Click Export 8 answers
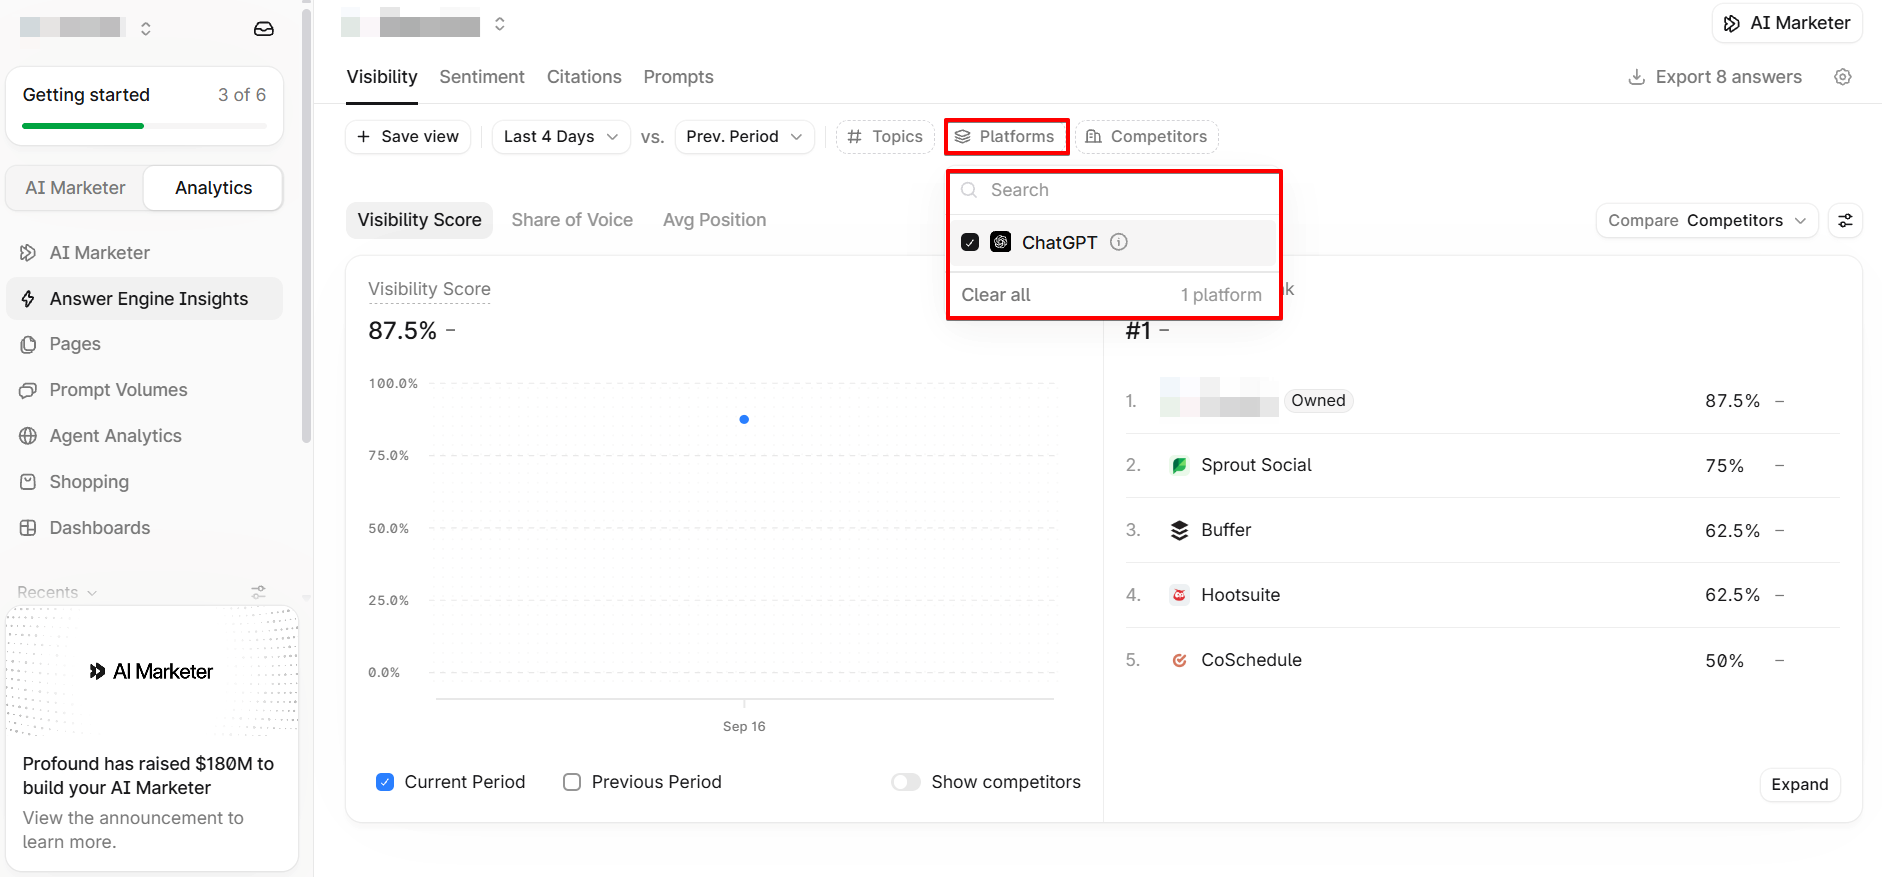 click(1715, 77)
